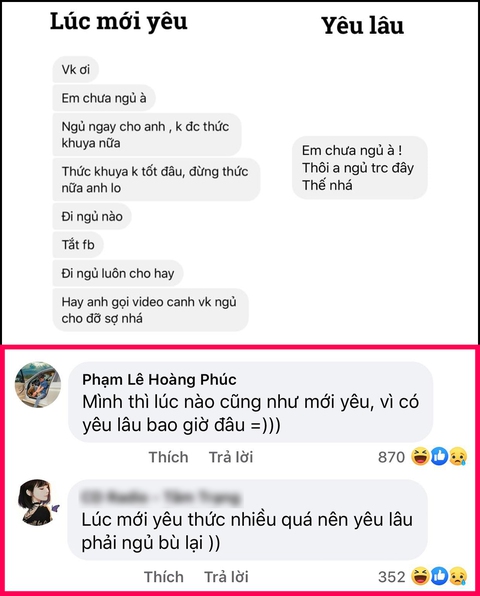The image size is (480, 596).
Task: Click the 'Đi ngủ luôn cho hay' message
Action: click(118, 273)
